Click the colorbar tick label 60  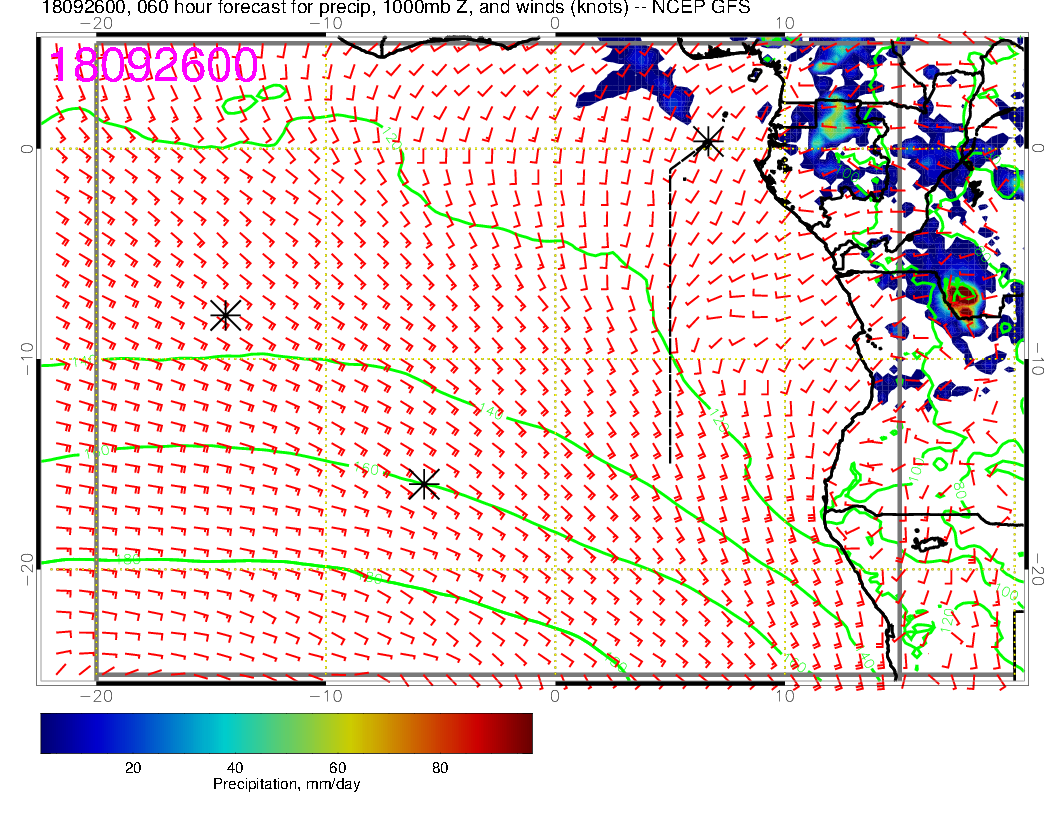pos(337,768)
